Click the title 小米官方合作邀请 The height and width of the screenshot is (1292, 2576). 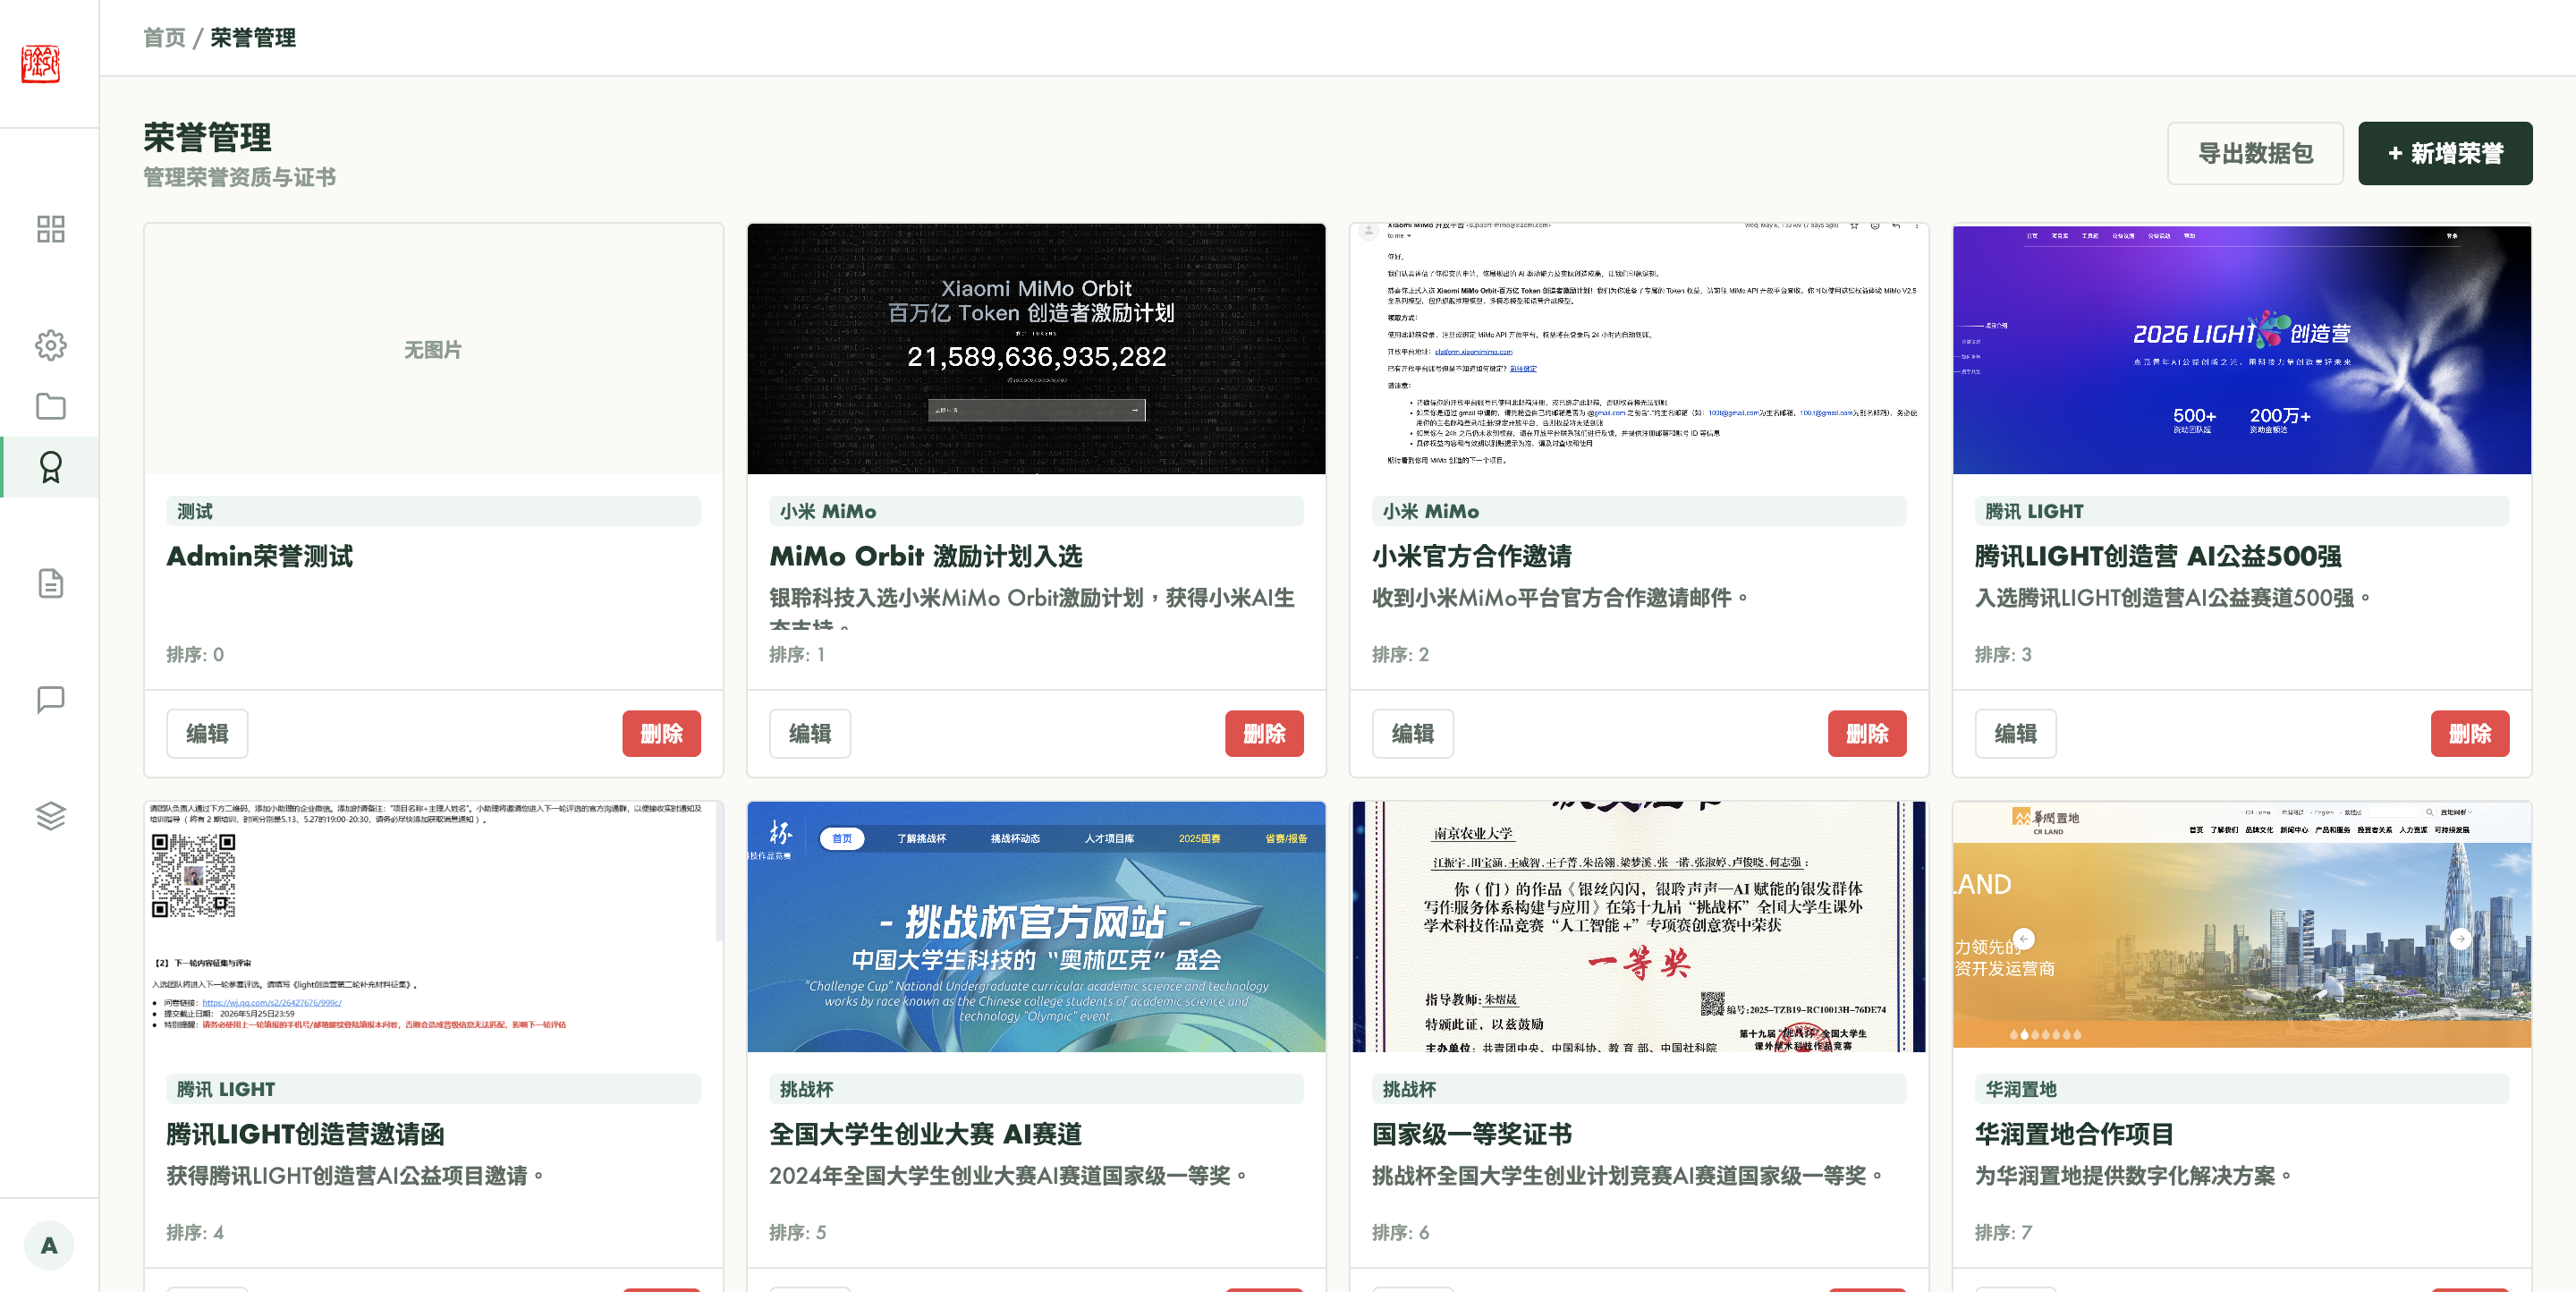tap(1472, 556)
